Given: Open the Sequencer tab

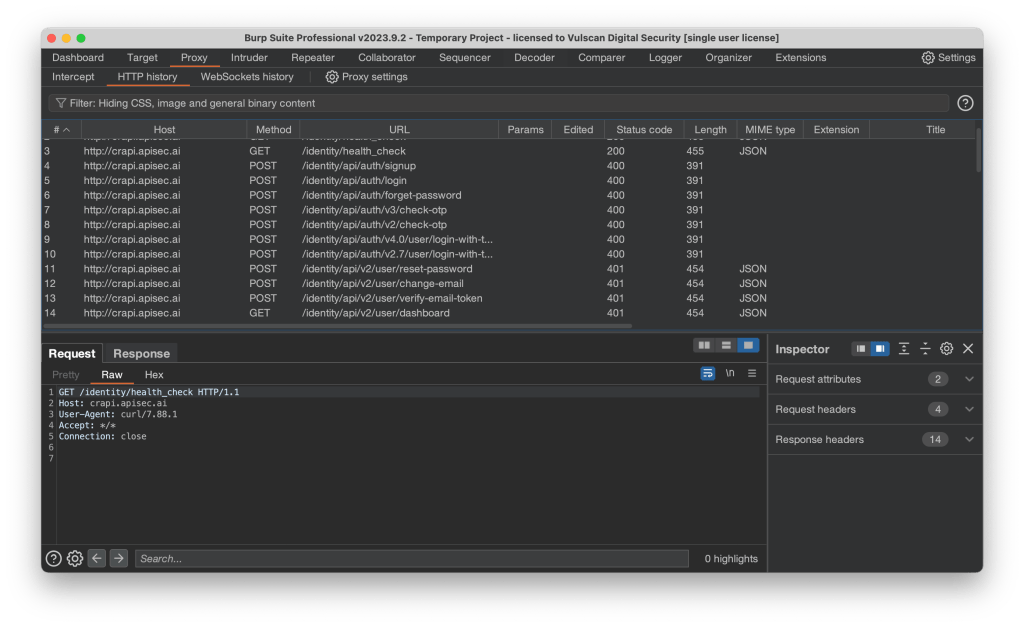Looking at the screenshot, I should click(x=464, y=57).
